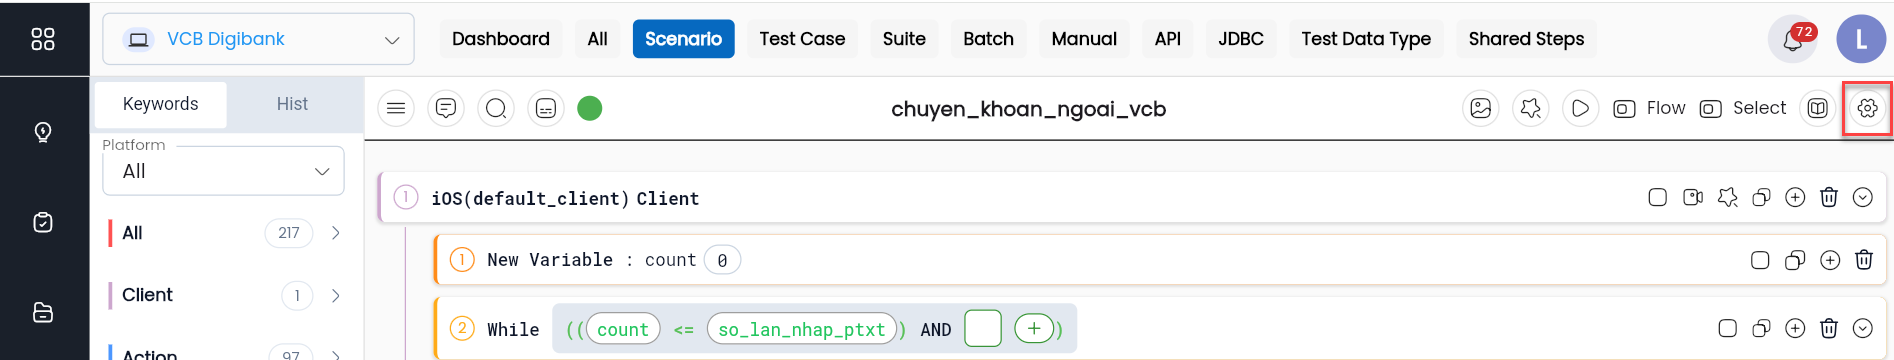Switch to the Dashboard tab
Image resolution: width=1894 pixels, height=360 pixels.
coord(501,39)
